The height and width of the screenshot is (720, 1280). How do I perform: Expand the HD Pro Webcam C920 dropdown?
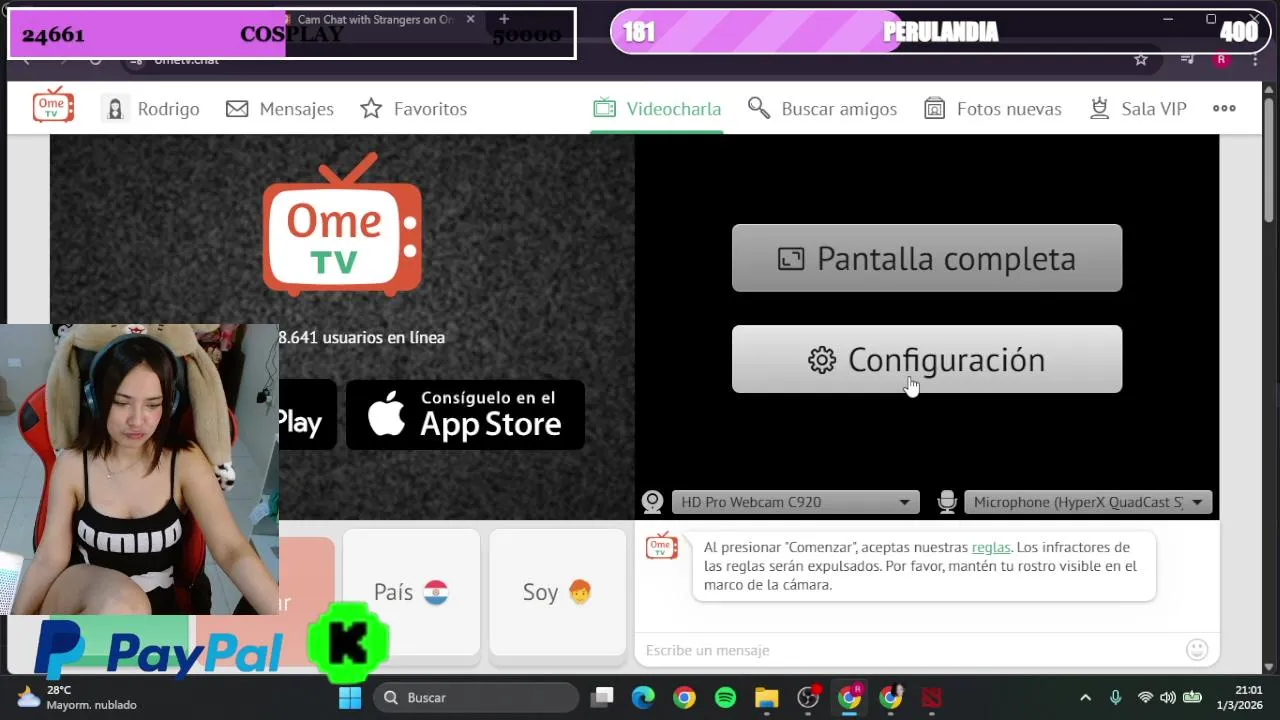795,502
